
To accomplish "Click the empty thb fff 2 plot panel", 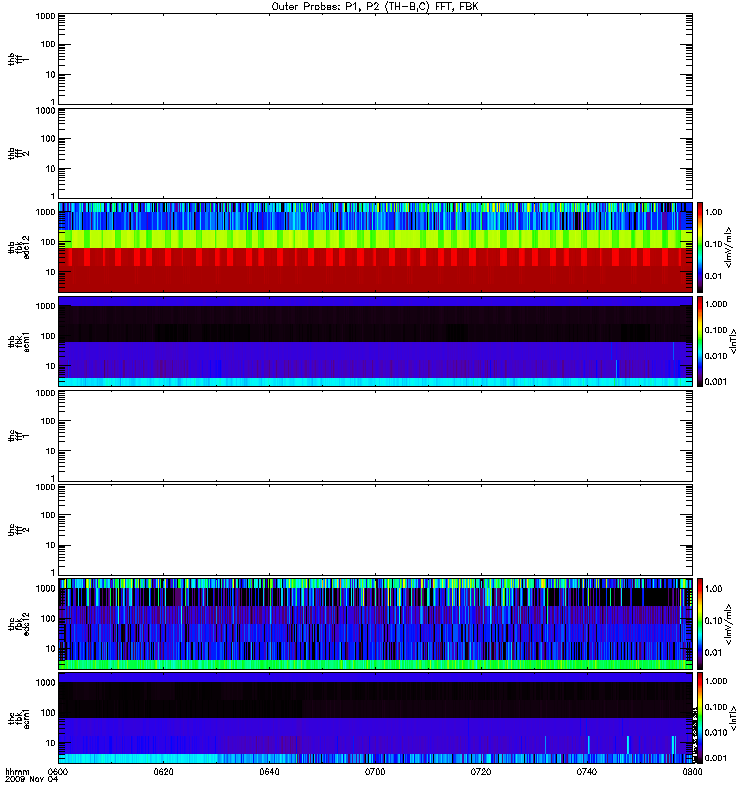I will (x=376, y=153).
